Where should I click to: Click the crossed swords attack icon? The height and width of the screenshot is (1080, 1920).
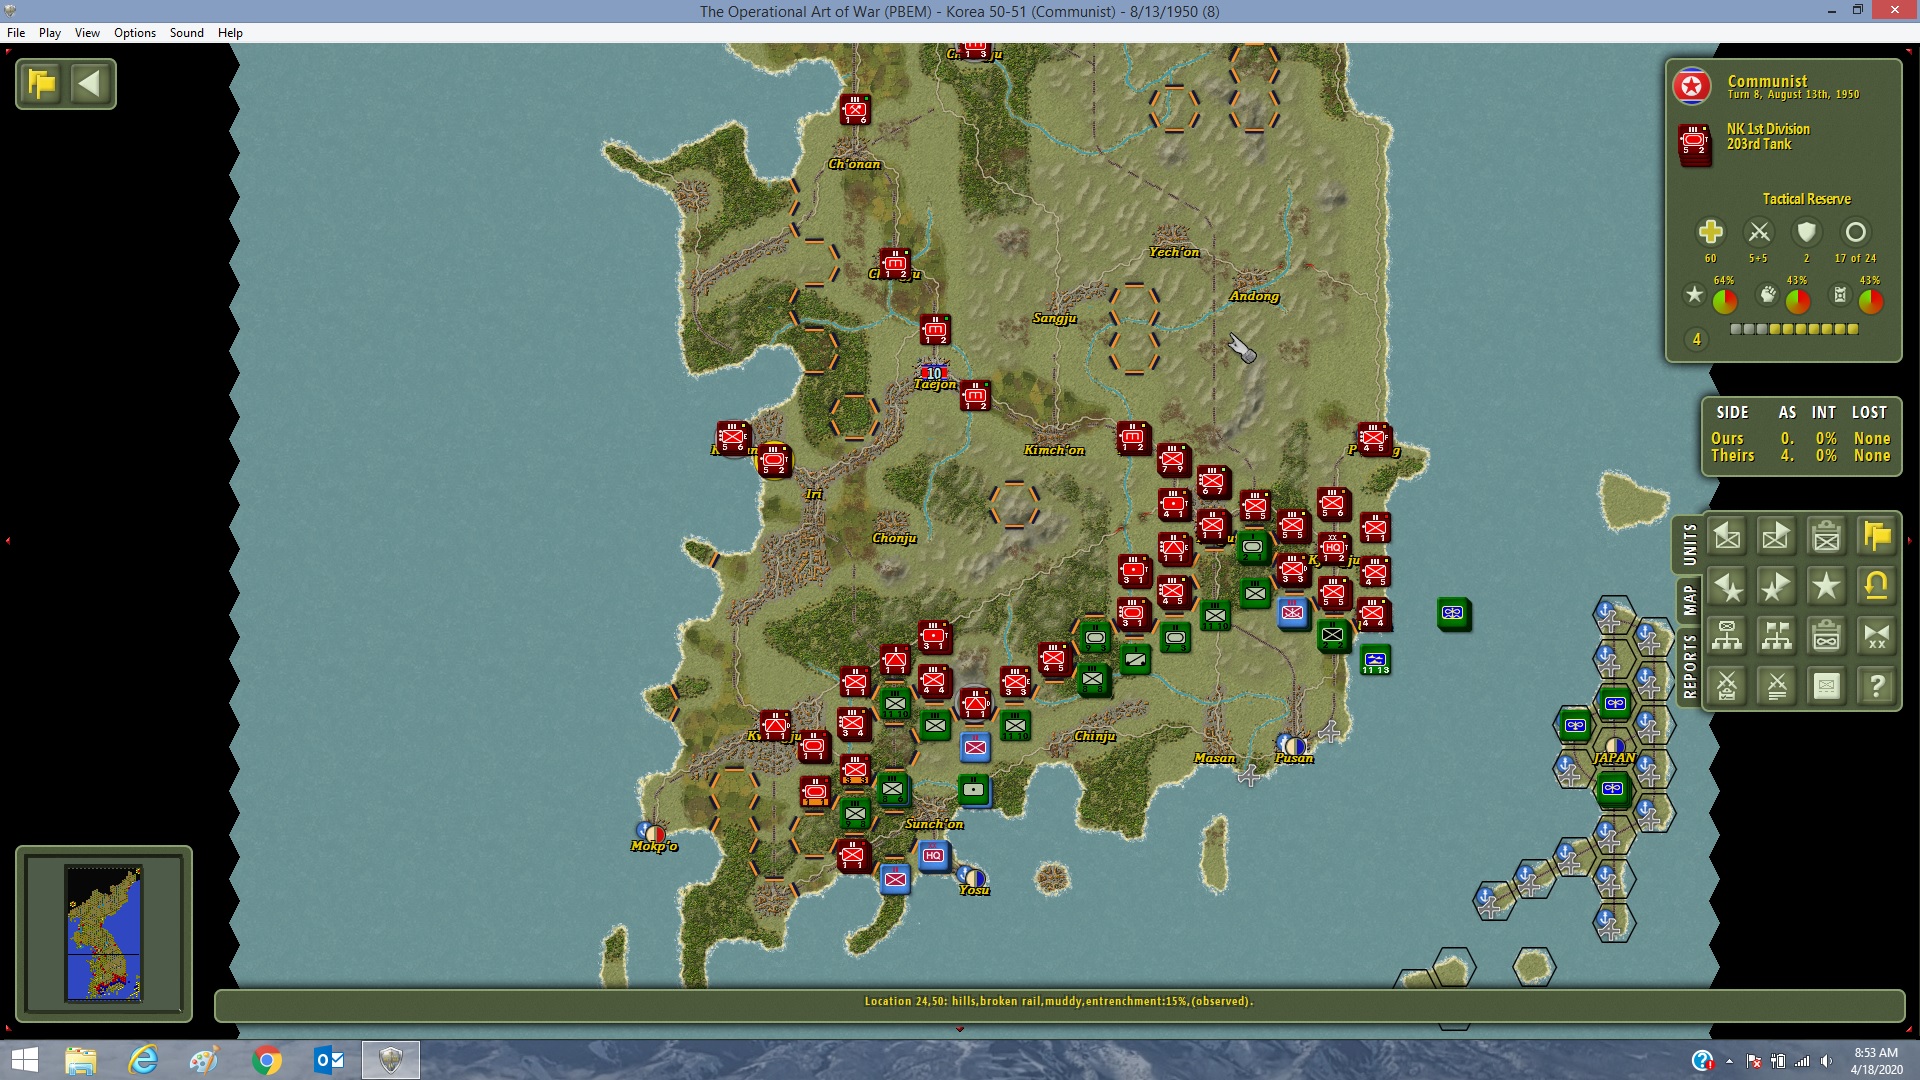point(1759,232)
